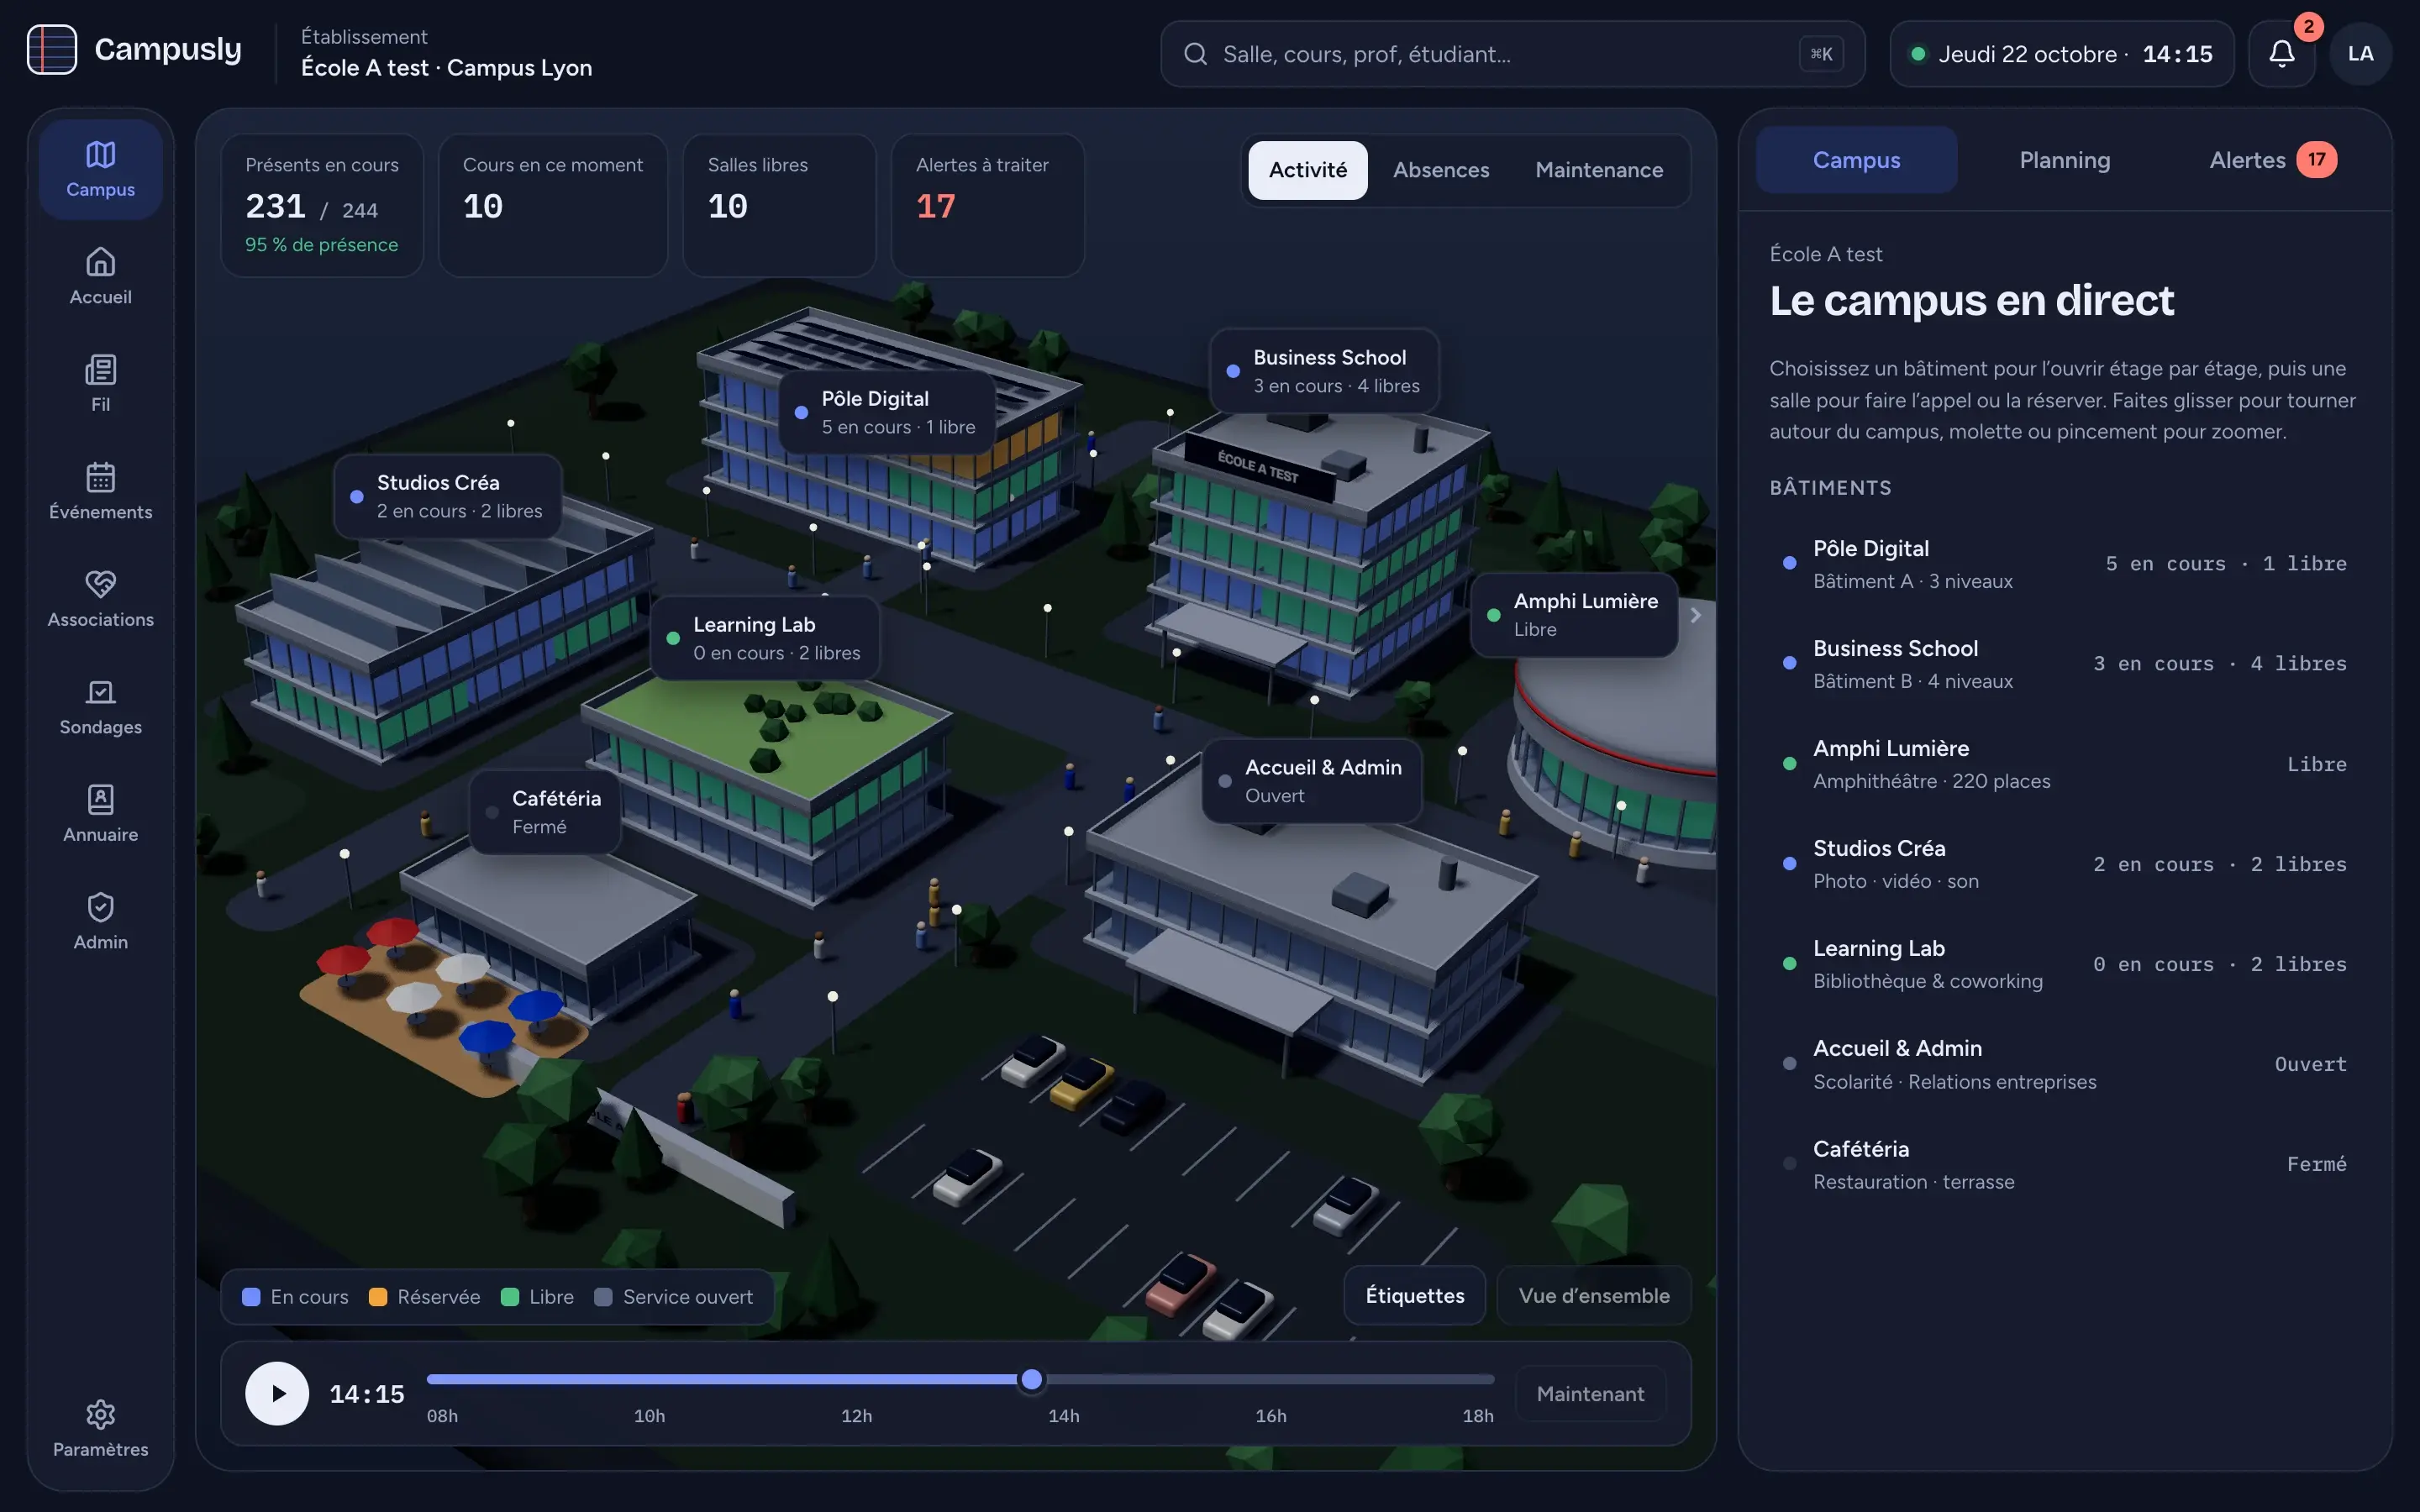Click the "95 % de présence" text
The width and height of the screenshot is (2420, 1512).
click(322, 245)
